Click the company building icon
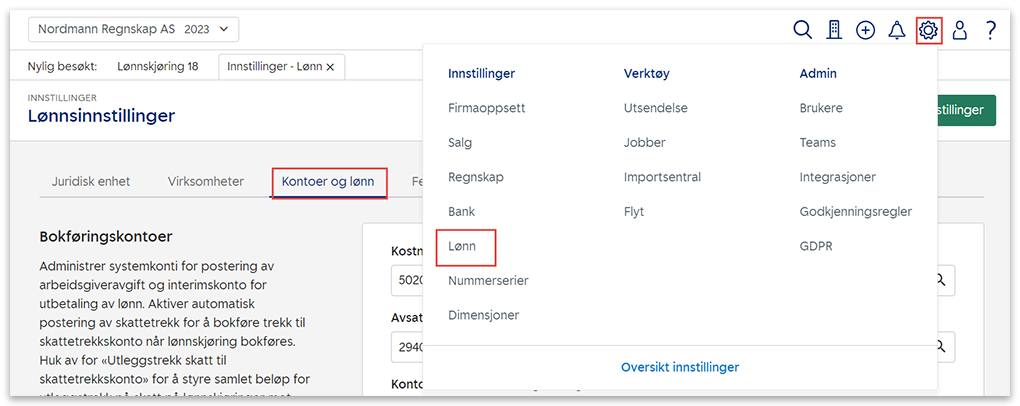 tap(834, 30)
